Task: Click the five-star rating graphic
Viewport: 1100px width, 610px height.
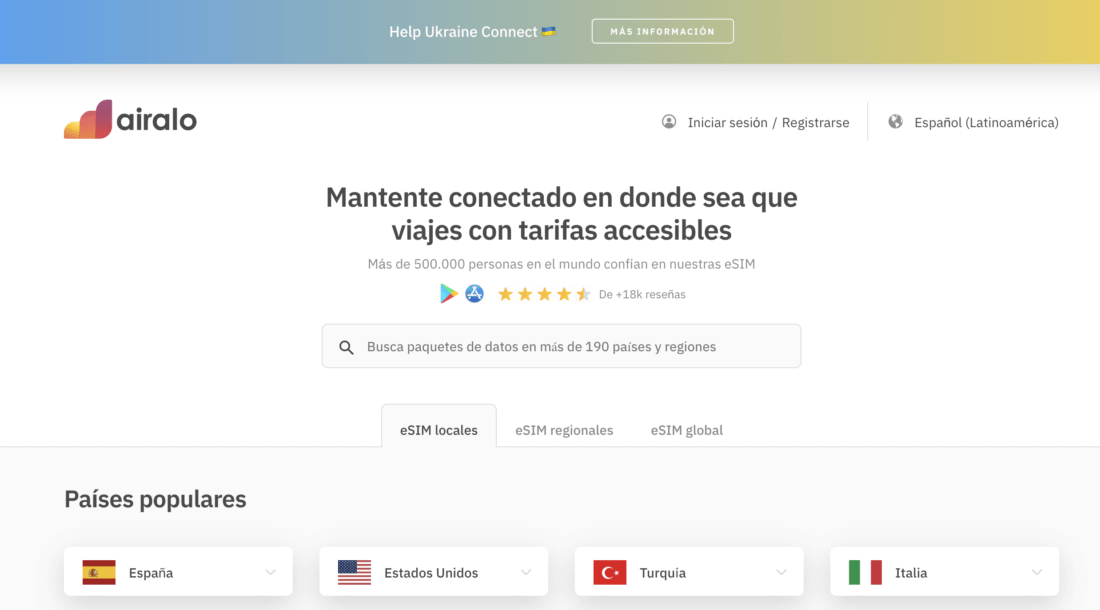Action: [544, 294]
